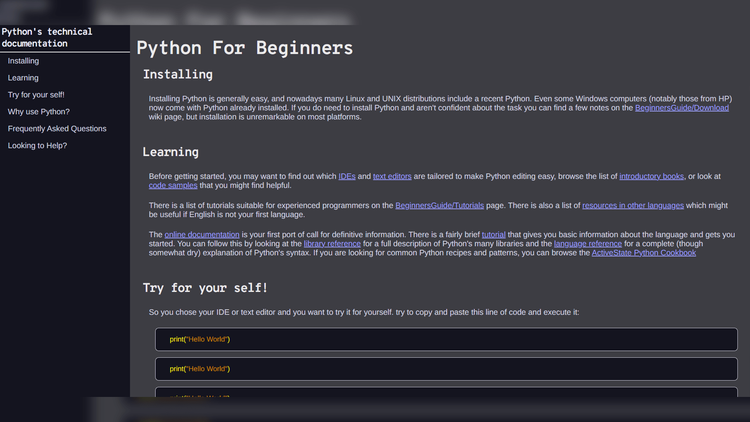Viewport: 750px width, 422px height.
Task: Click the 'So you chose your IDE' paragraph
Action: click(364, 312)
